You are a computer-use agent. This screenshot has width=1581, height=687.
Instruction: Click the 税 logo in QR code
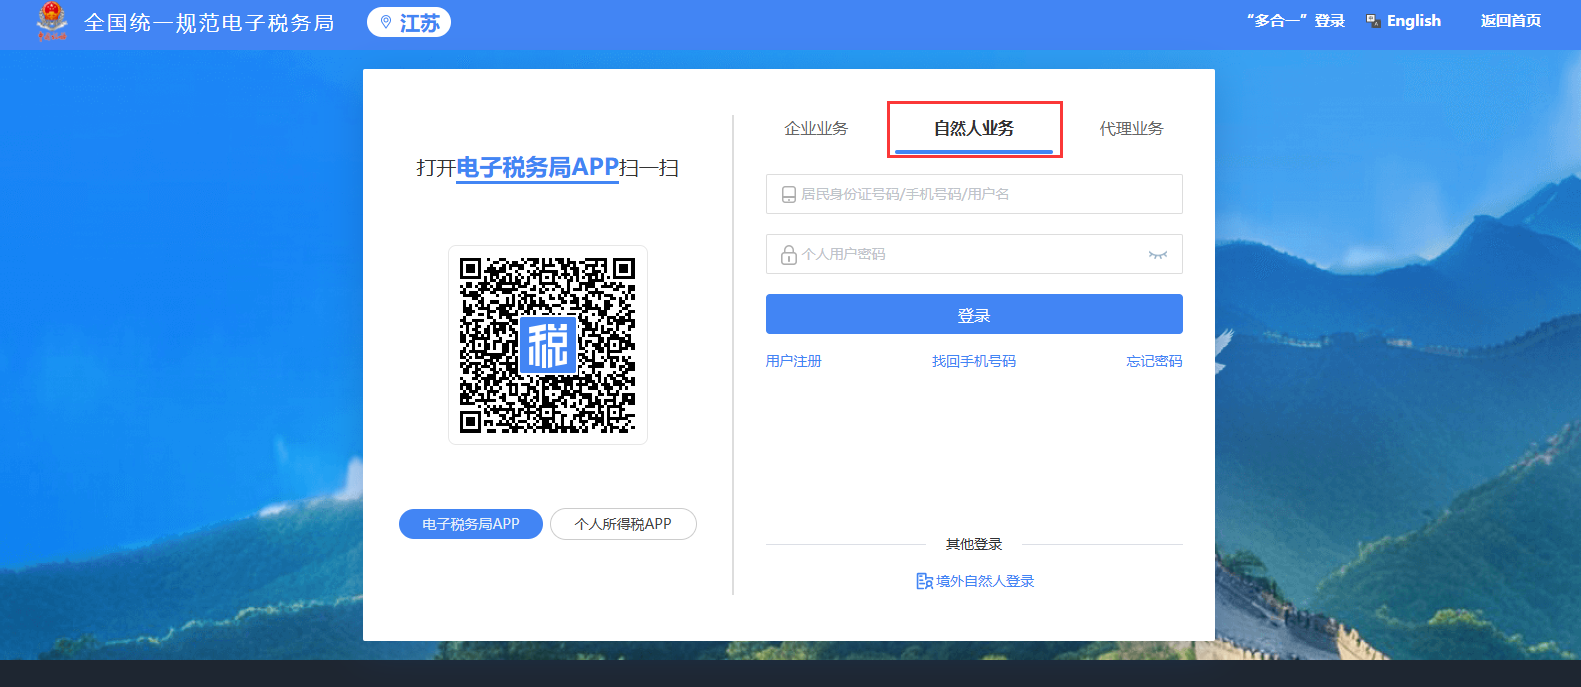tap(547, 345)
